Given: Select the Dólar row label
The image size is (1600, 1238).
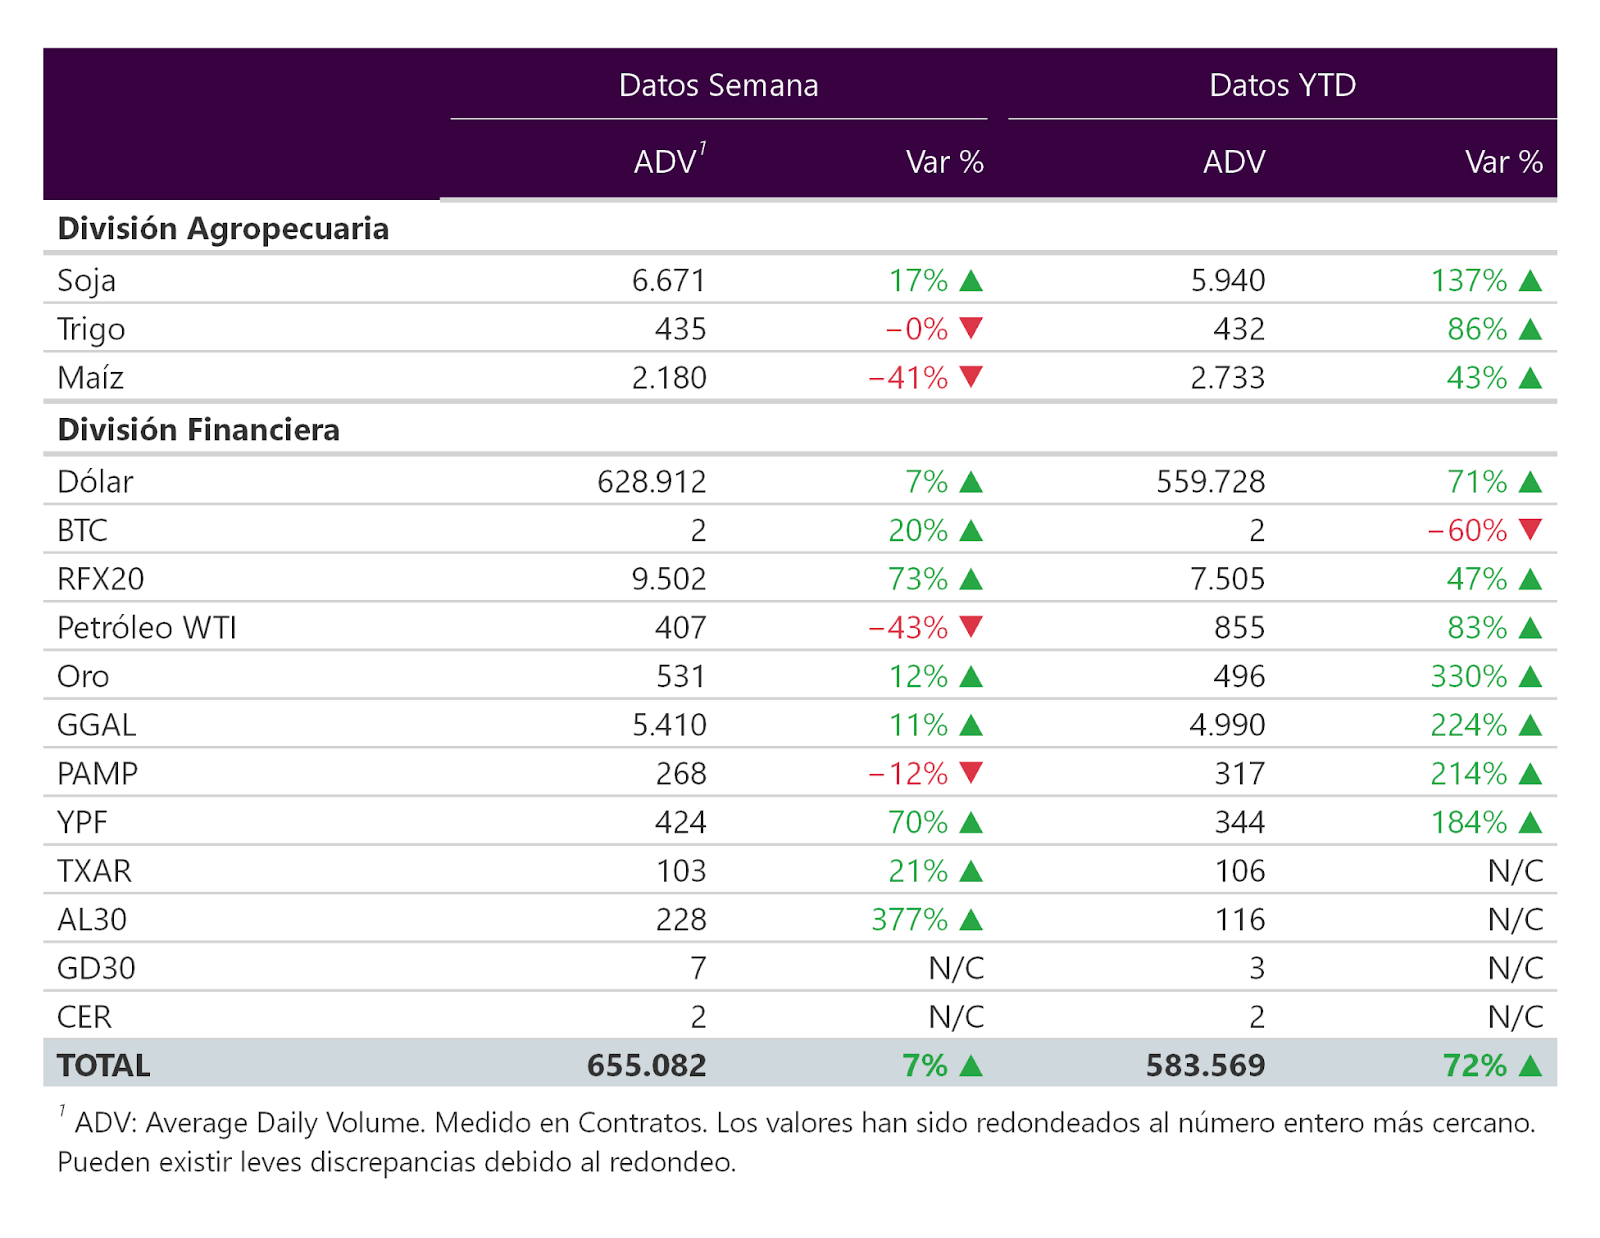Looking at the screenshot, I should coord(95,482).
